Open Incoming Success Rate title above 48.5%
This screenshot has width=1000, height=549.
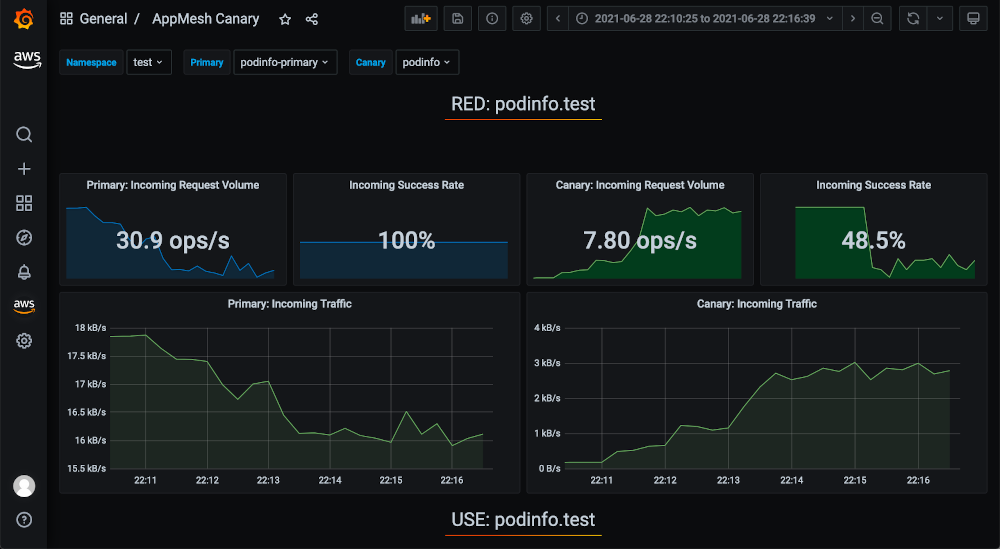(874, 185)
